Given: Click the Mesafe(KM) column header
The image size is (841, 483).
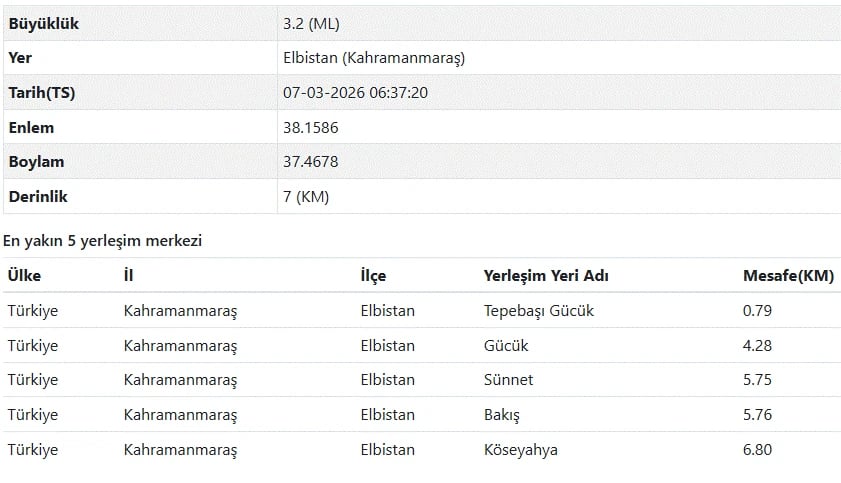Looking at the screenshot, I should [788, 276].
